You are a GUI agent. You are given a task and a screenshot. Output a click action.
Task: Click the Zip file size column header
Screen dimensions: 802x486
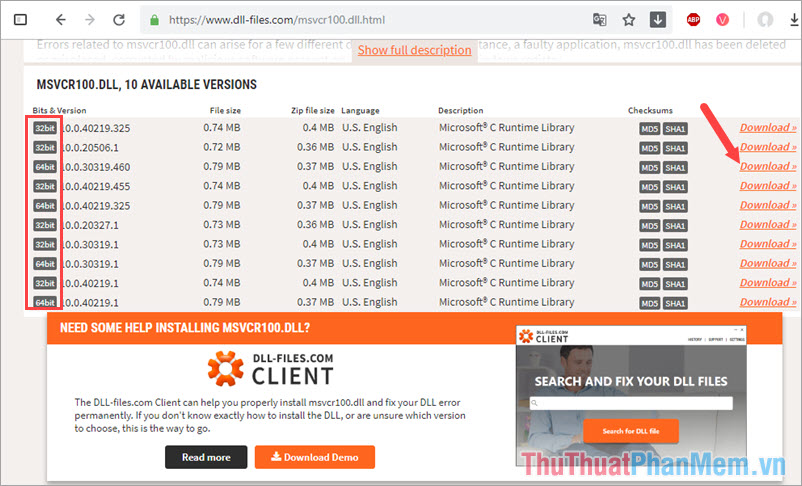pyautogui.click(x=313, y=111)
